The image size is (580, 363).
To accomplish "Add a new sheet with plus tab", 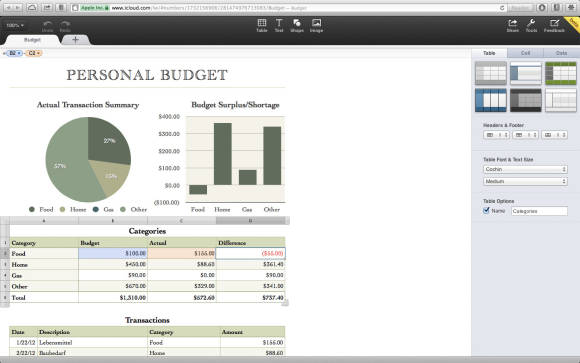I will click(75, 40).
